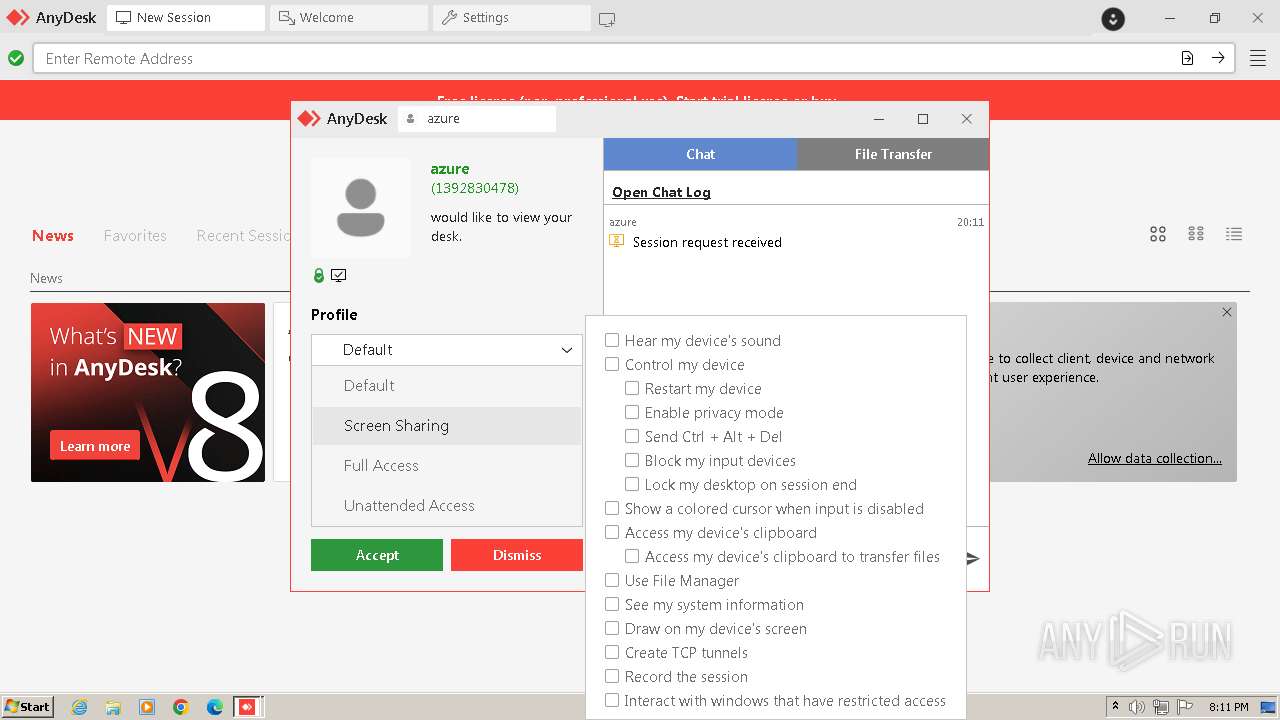Open the new tab monitor icon

tap(607, 18)
